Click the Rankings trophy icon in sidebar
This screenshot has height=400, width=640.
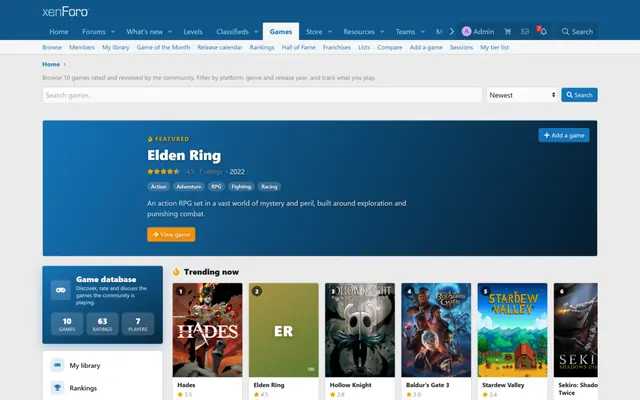click(58, 387)
